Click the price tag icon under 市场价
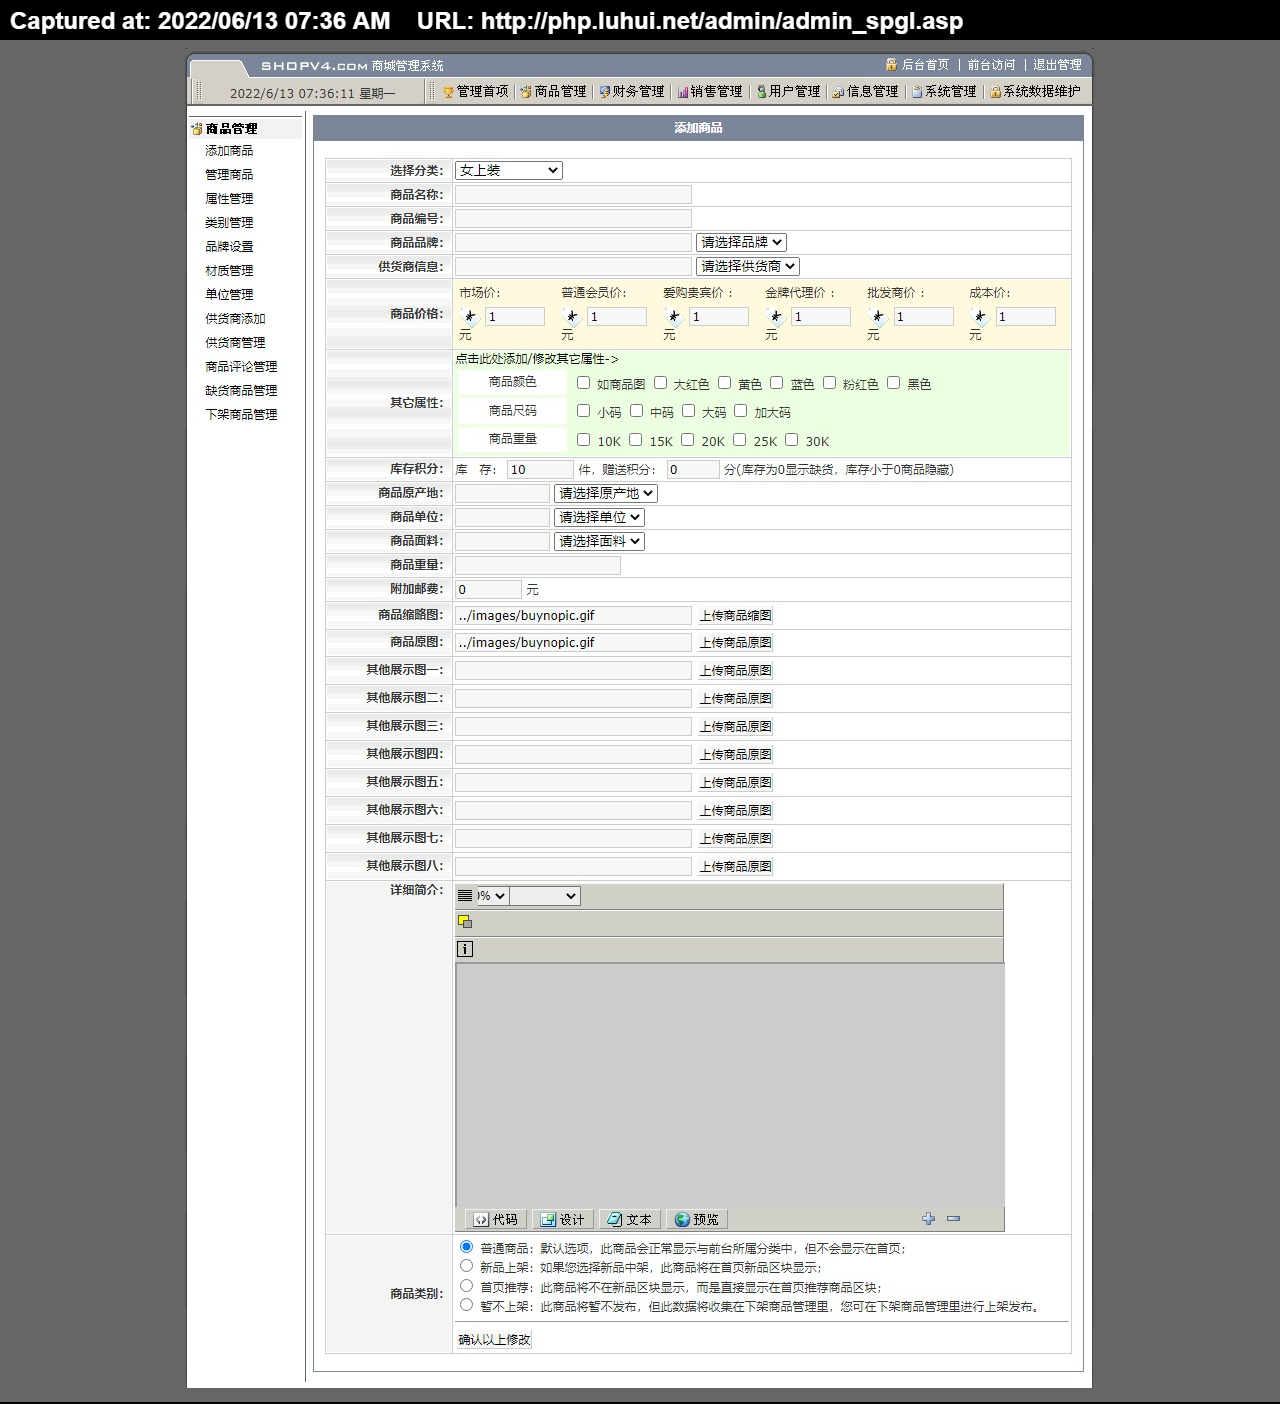 click(x=470, y=317)
